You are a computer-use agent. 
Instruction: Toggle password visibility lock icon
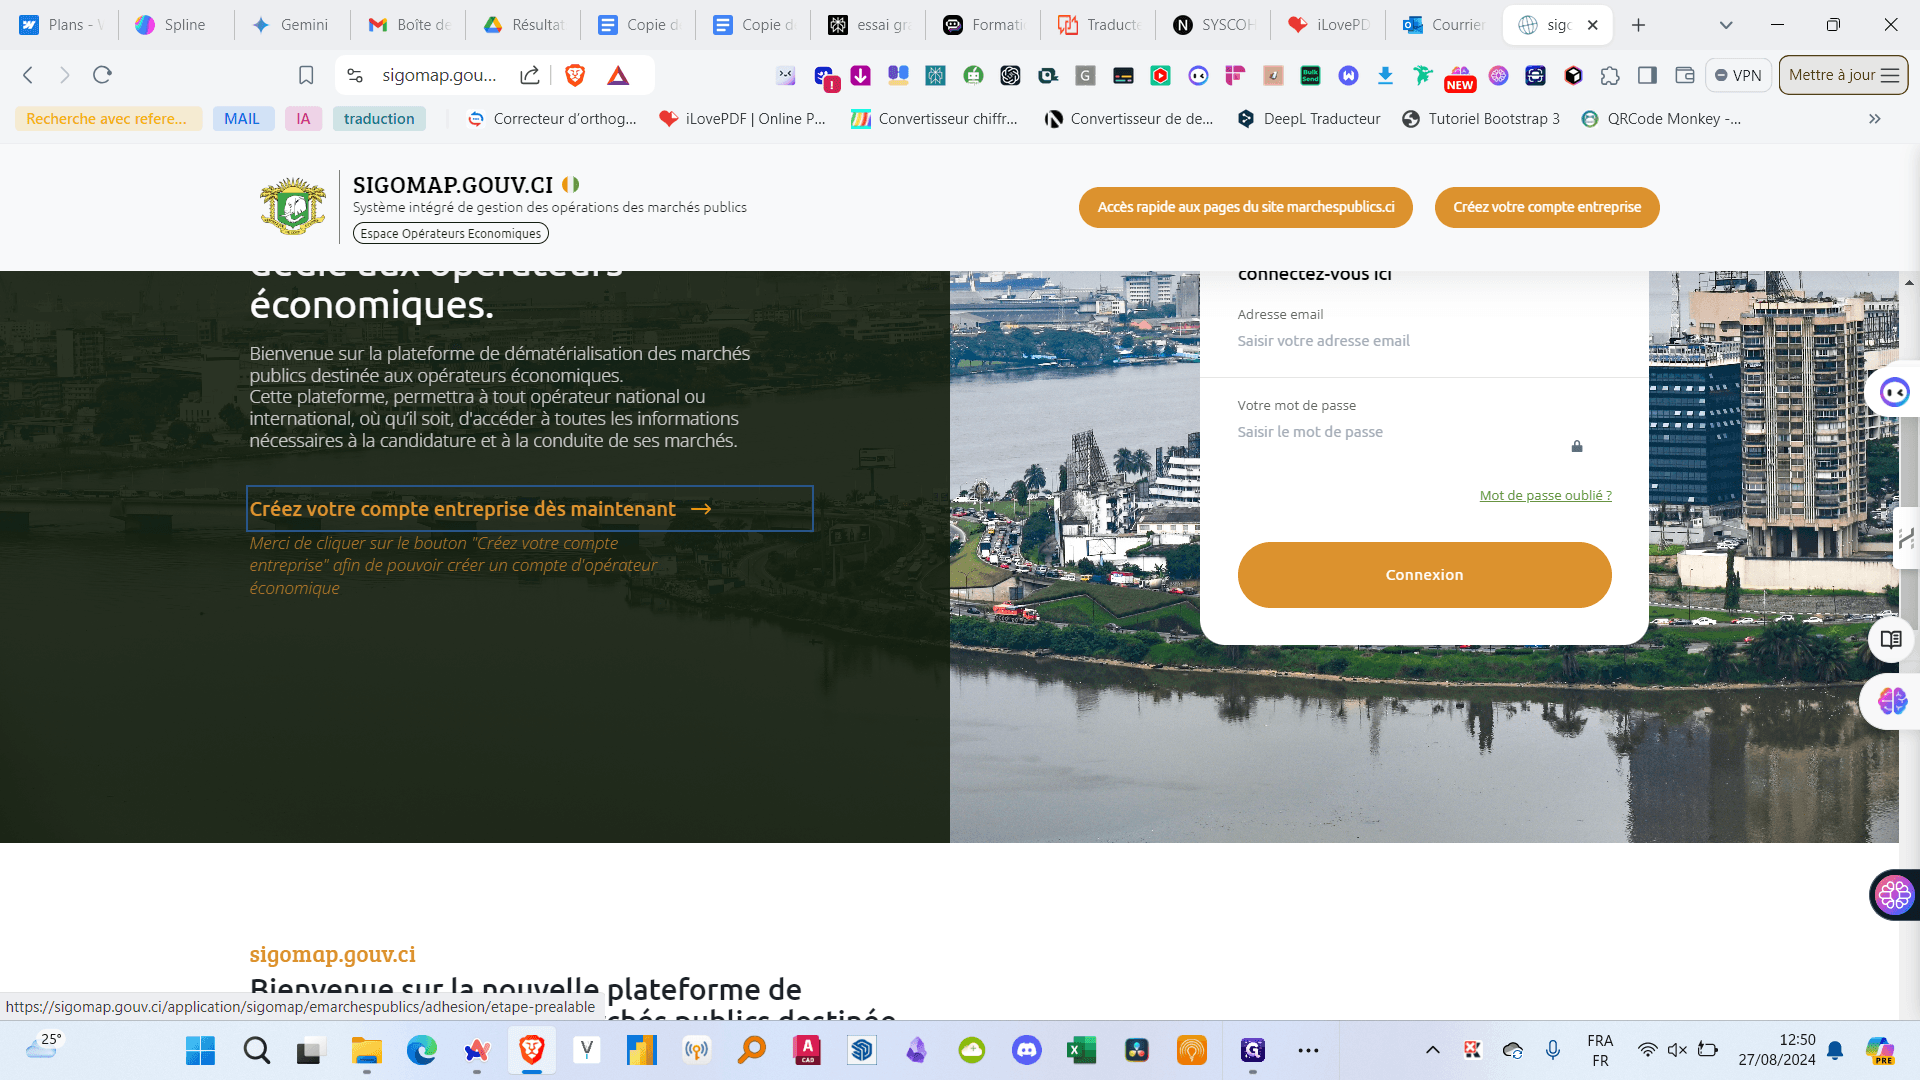[1577, 446]
